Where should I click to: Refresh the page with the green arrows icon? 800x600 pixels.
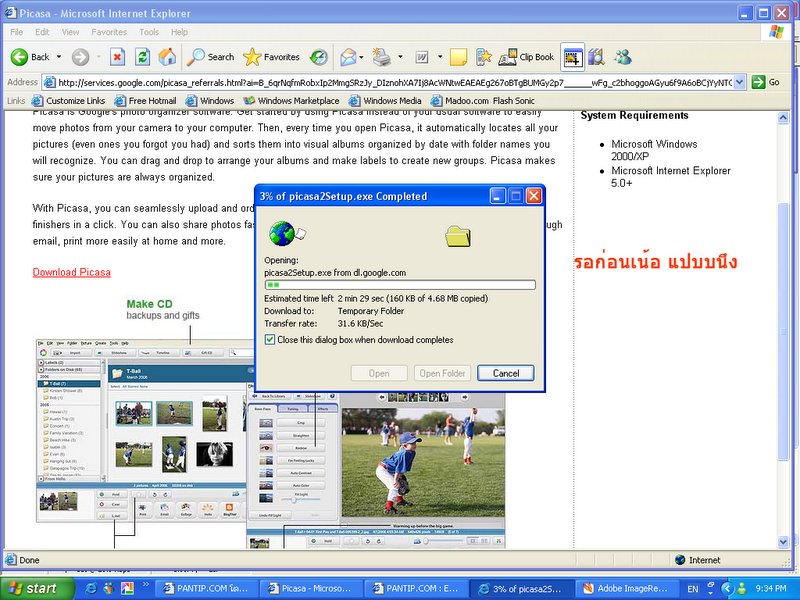[142, 57]
